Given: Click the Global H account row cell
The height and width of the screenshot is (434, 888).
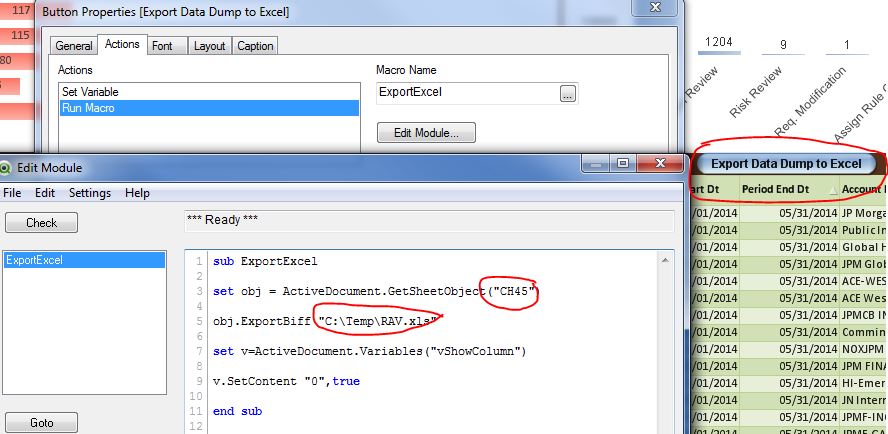Looking at the screenshot, I should (x=864, y=247).
